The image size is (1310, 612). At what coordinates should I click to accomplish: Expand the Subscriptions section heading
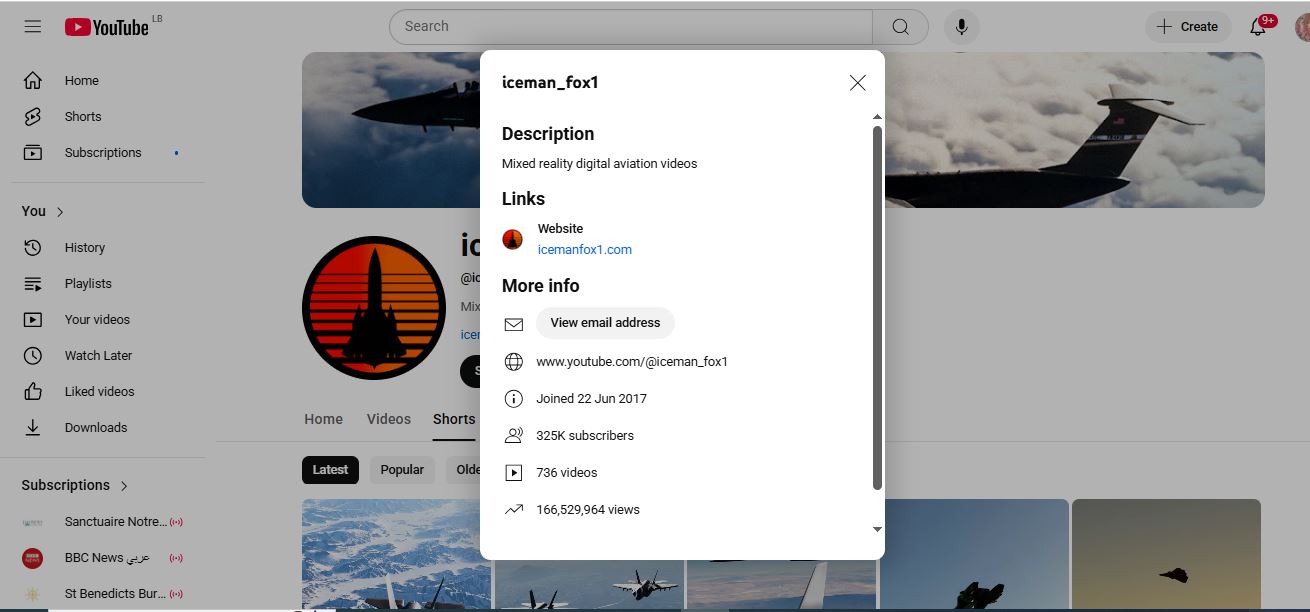(75, 485)
